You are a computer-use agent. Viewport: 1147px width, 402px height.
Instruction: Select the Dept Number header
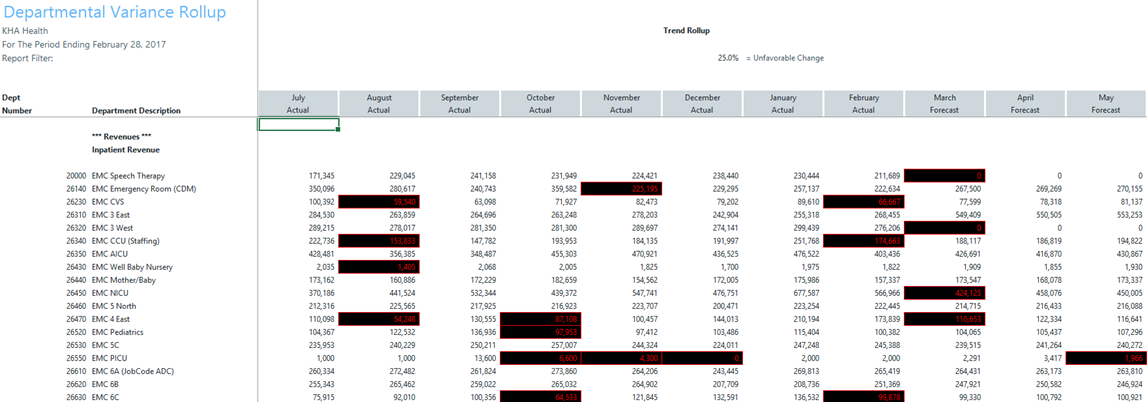pyautogui.click(x=17, y=105)
